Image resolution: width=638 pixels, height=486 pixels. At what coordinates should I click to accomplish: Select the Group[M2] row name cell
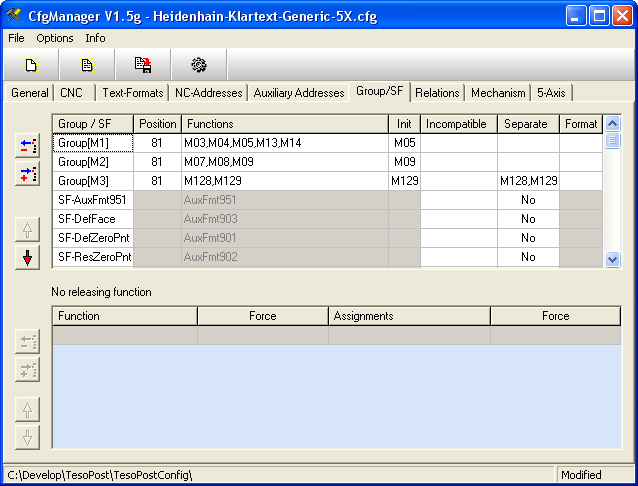[x=93, y=162]
